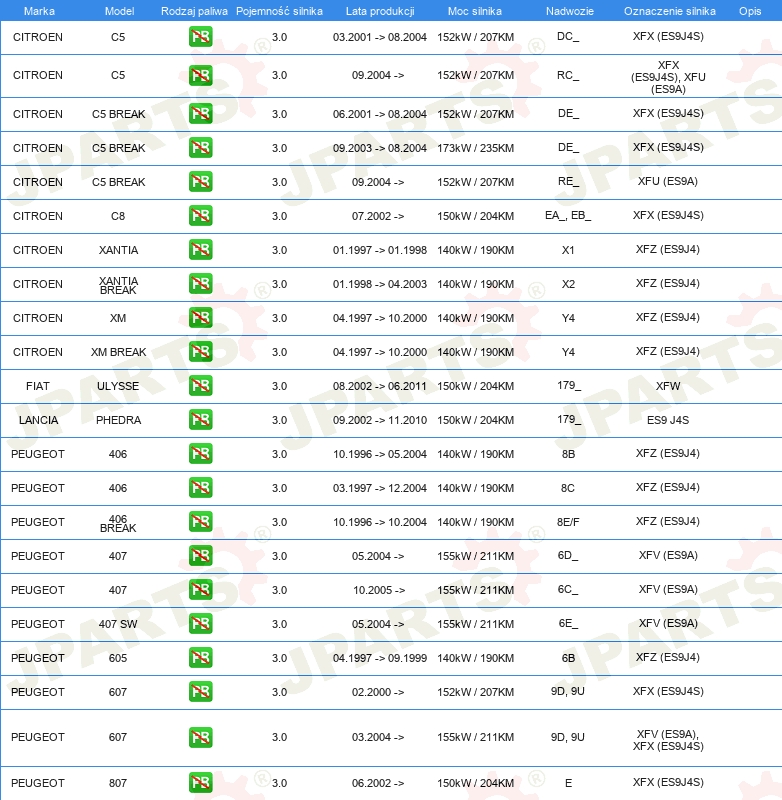This screenshot has height=800, width=782.
Task: Click the 'Nadwozie' column header
Action: (570, 11)
